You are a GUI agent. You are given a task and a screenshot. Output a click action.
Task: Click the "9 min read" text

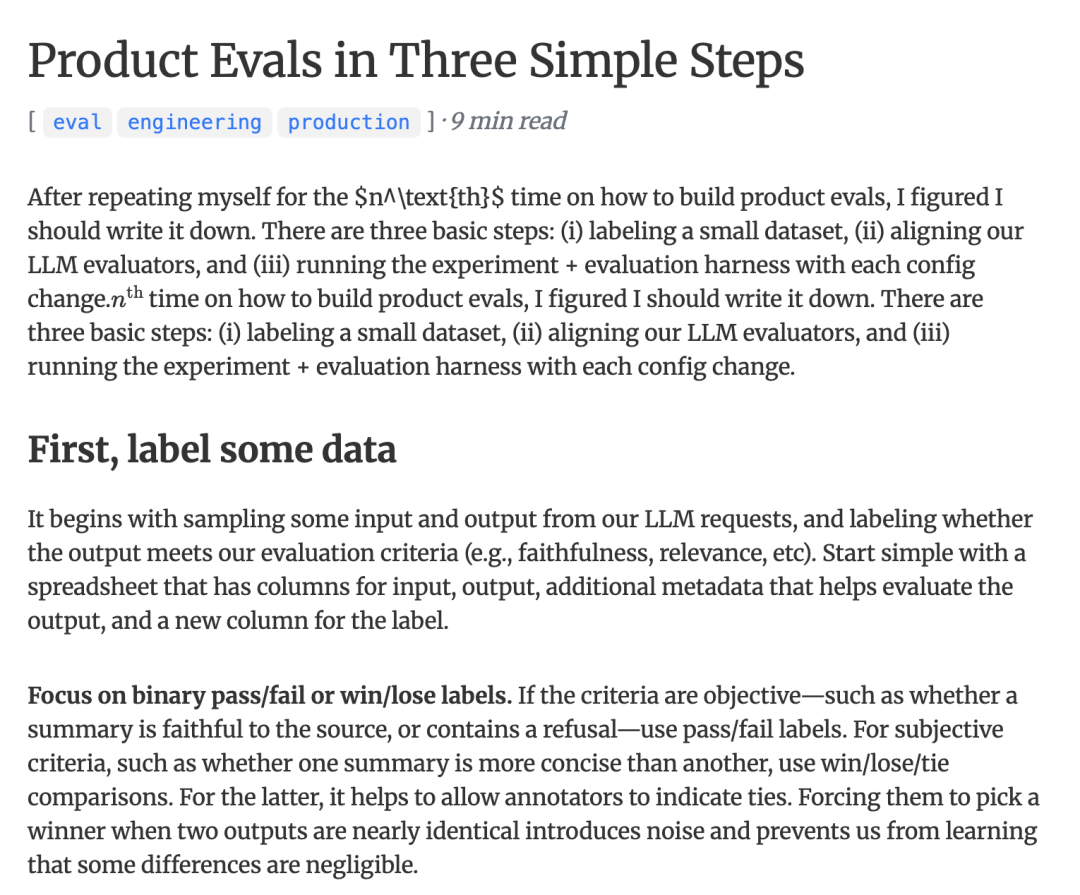pyautogui.click(x=508, y=121)
